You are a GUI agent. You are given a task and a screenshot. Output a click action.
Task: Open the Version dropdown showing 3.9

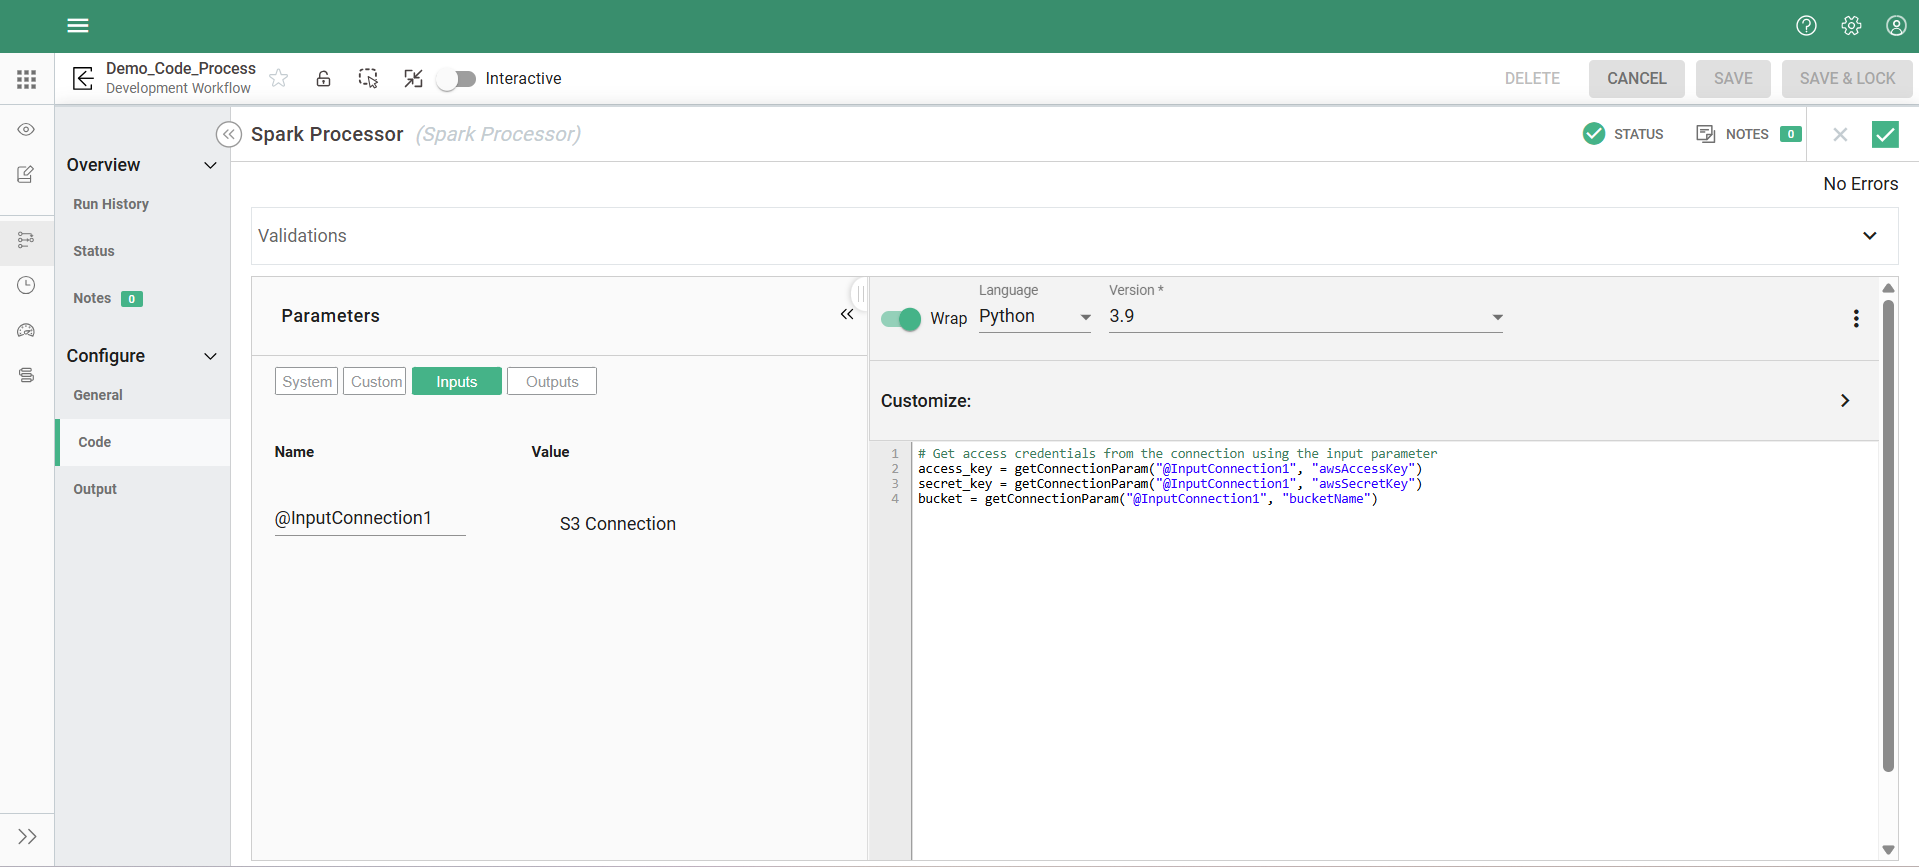tap(1305, 317)
